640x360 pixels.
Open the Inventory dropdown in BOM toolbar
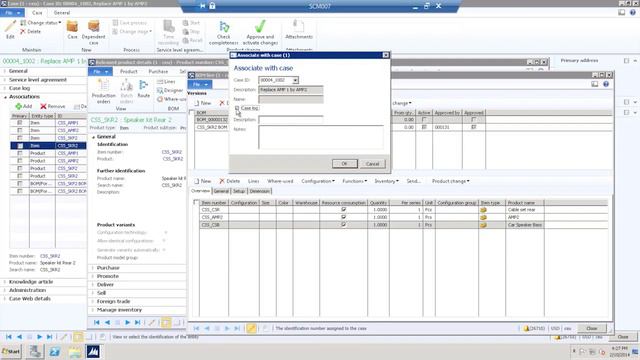point(386,181)
